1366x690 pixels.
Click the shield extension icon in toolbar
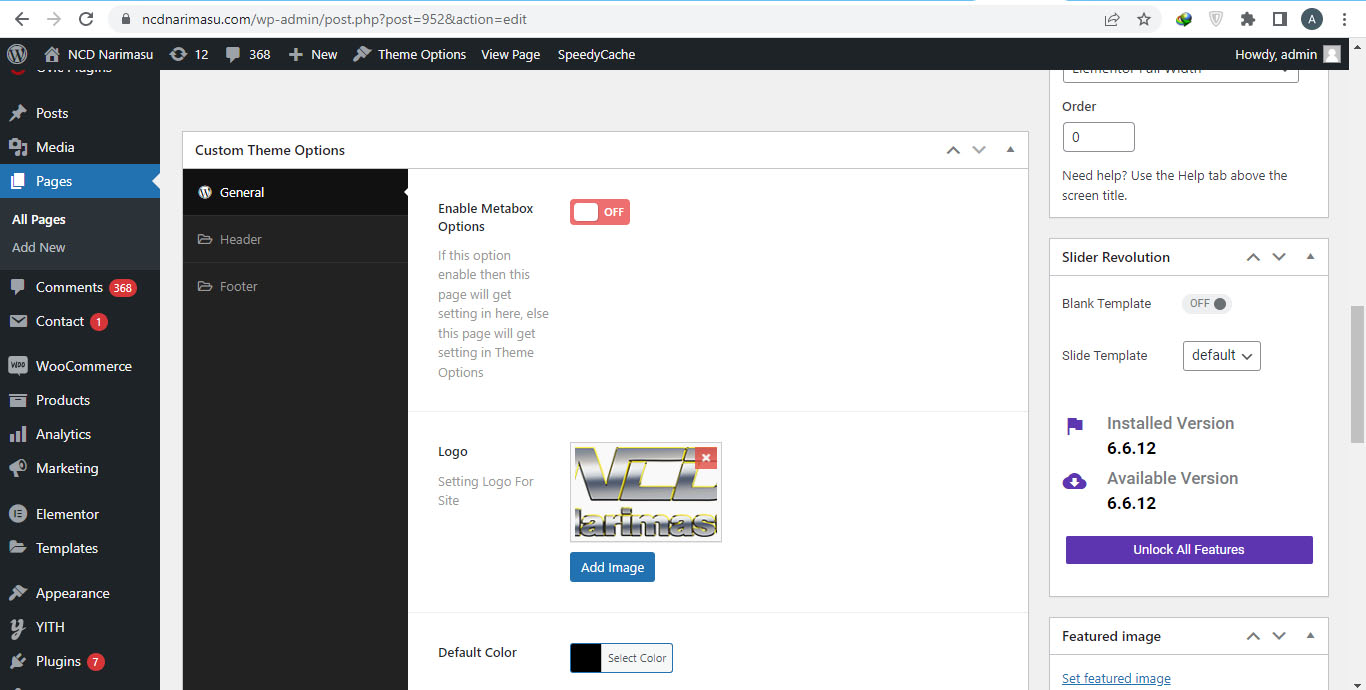1216,19
